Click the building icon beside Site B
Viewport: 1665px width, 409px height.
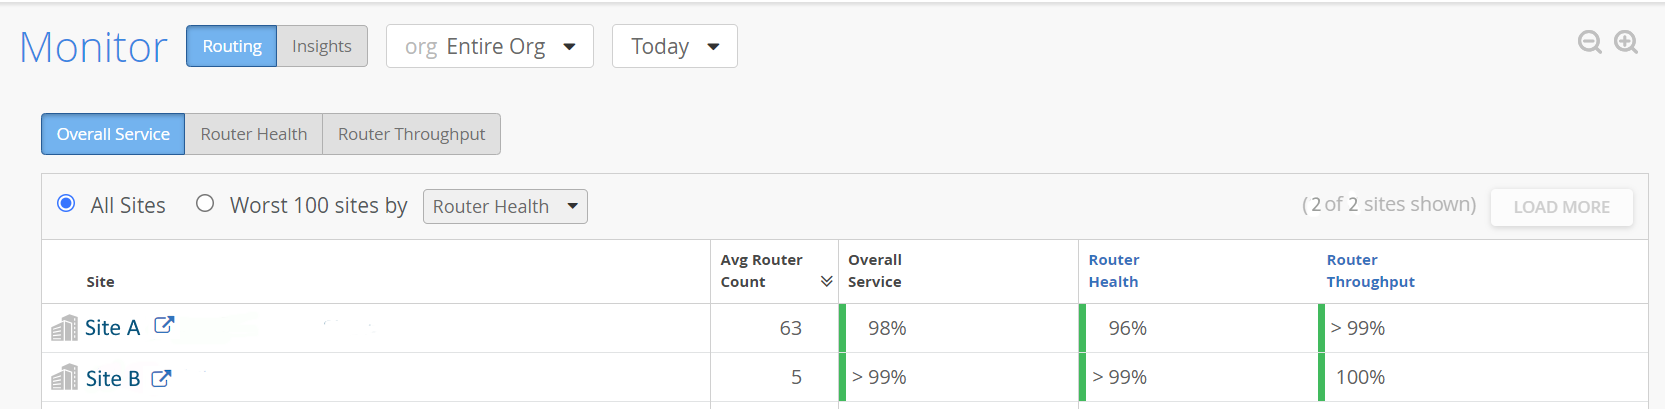point(64,378)
